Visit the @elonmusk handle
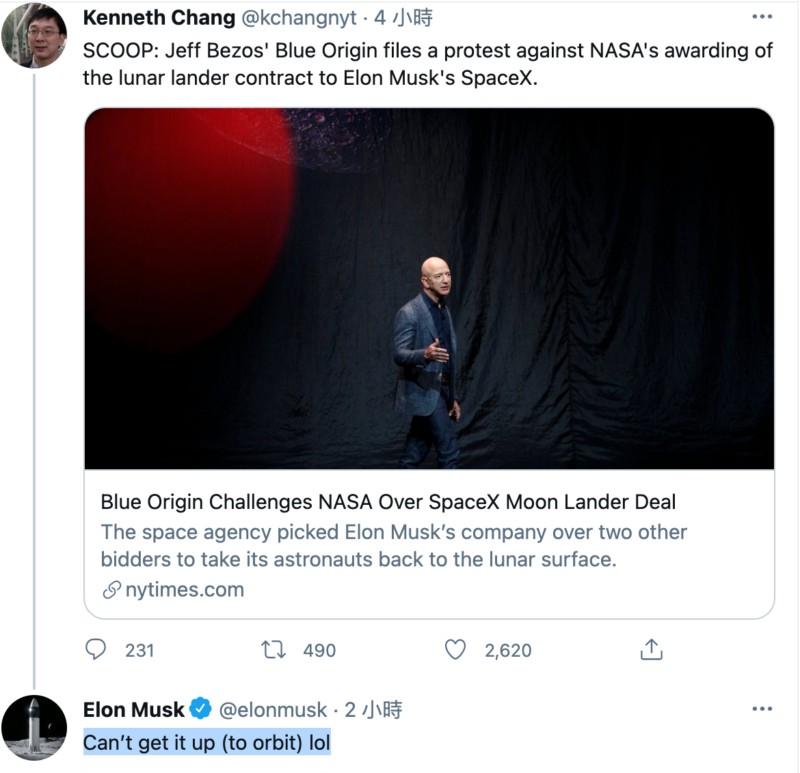The height and width of the screenshot is (773, 800). click(272, 710)
